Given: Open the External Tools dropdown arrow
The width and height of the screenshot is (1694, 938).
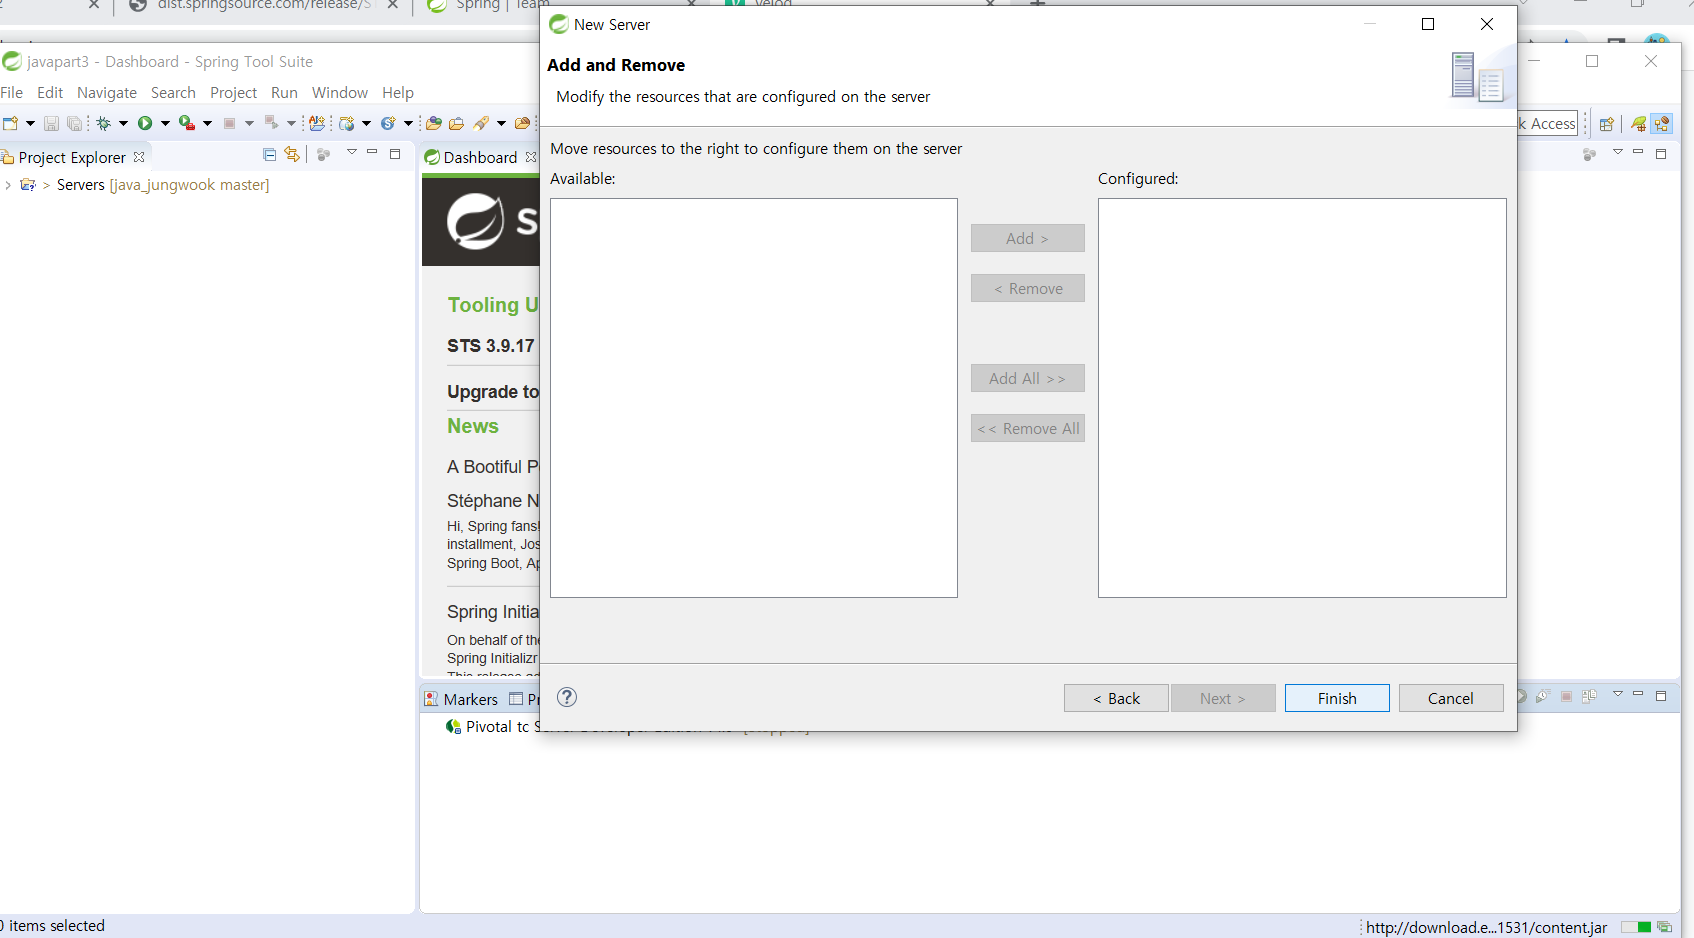Looking at the screenshot, I should pos(207,123).
